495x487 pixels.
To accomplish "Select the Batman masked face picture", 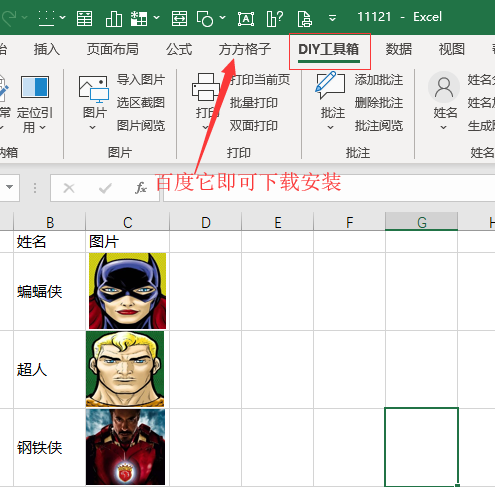I will (127, 291).
